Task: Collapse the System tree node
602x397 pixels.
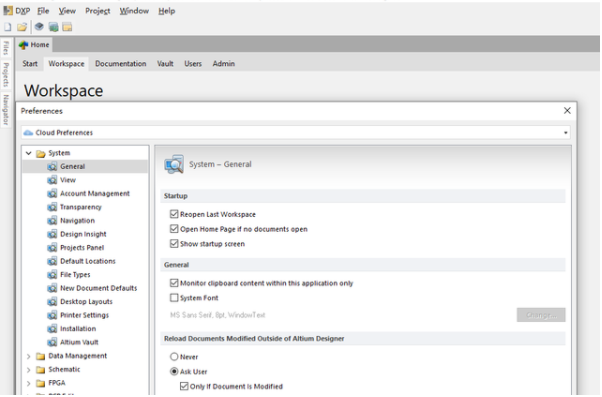Action: [x=28, y=153]
